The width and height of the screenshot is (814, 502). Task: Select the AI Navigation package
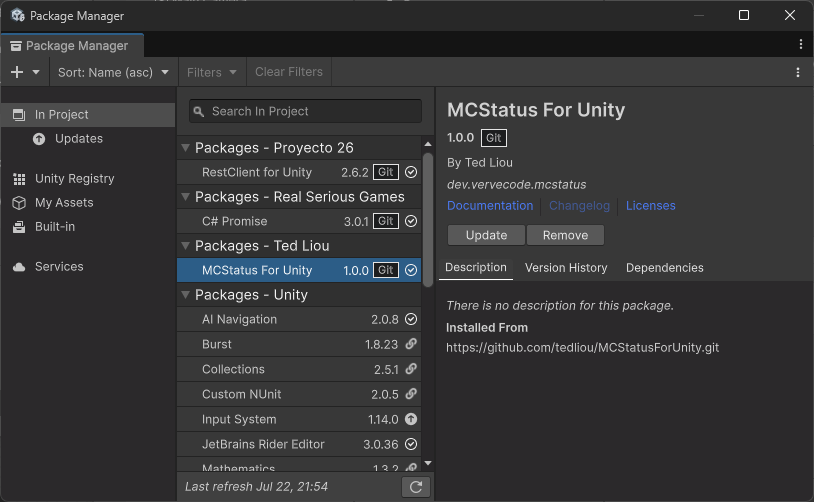pos(299,319)
